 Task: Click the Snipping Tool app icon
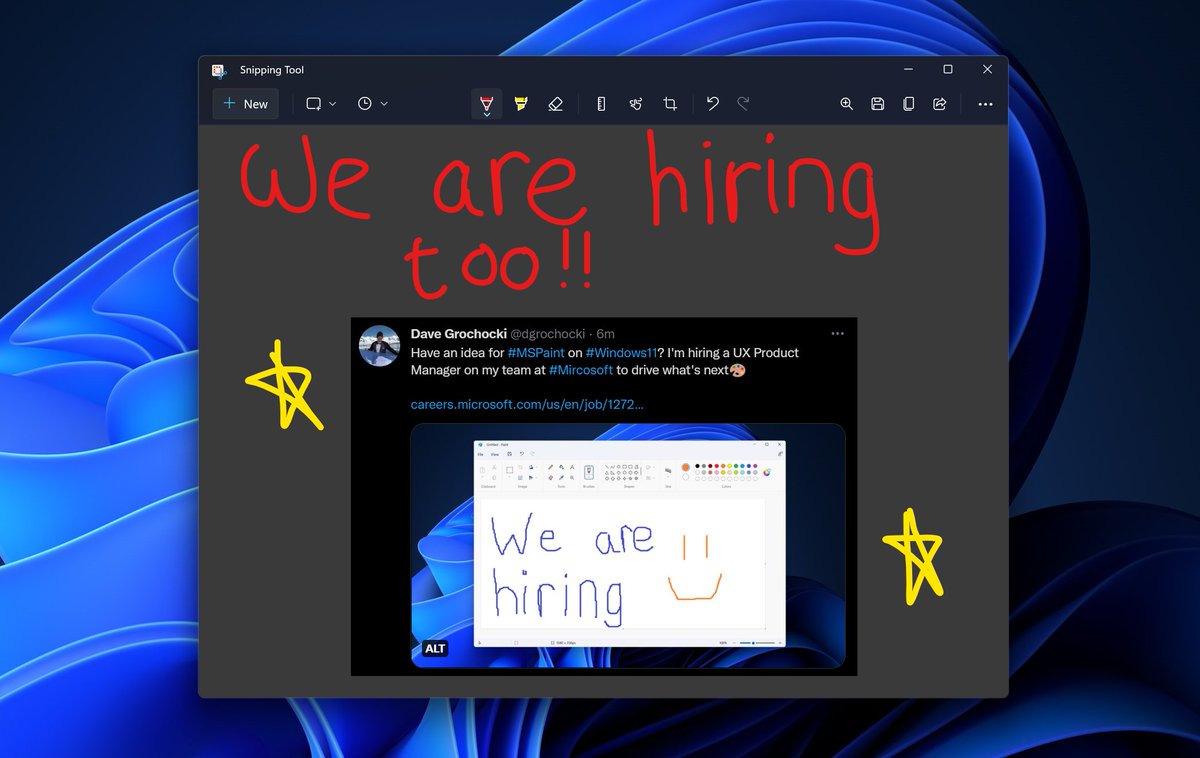coord(219,70)
